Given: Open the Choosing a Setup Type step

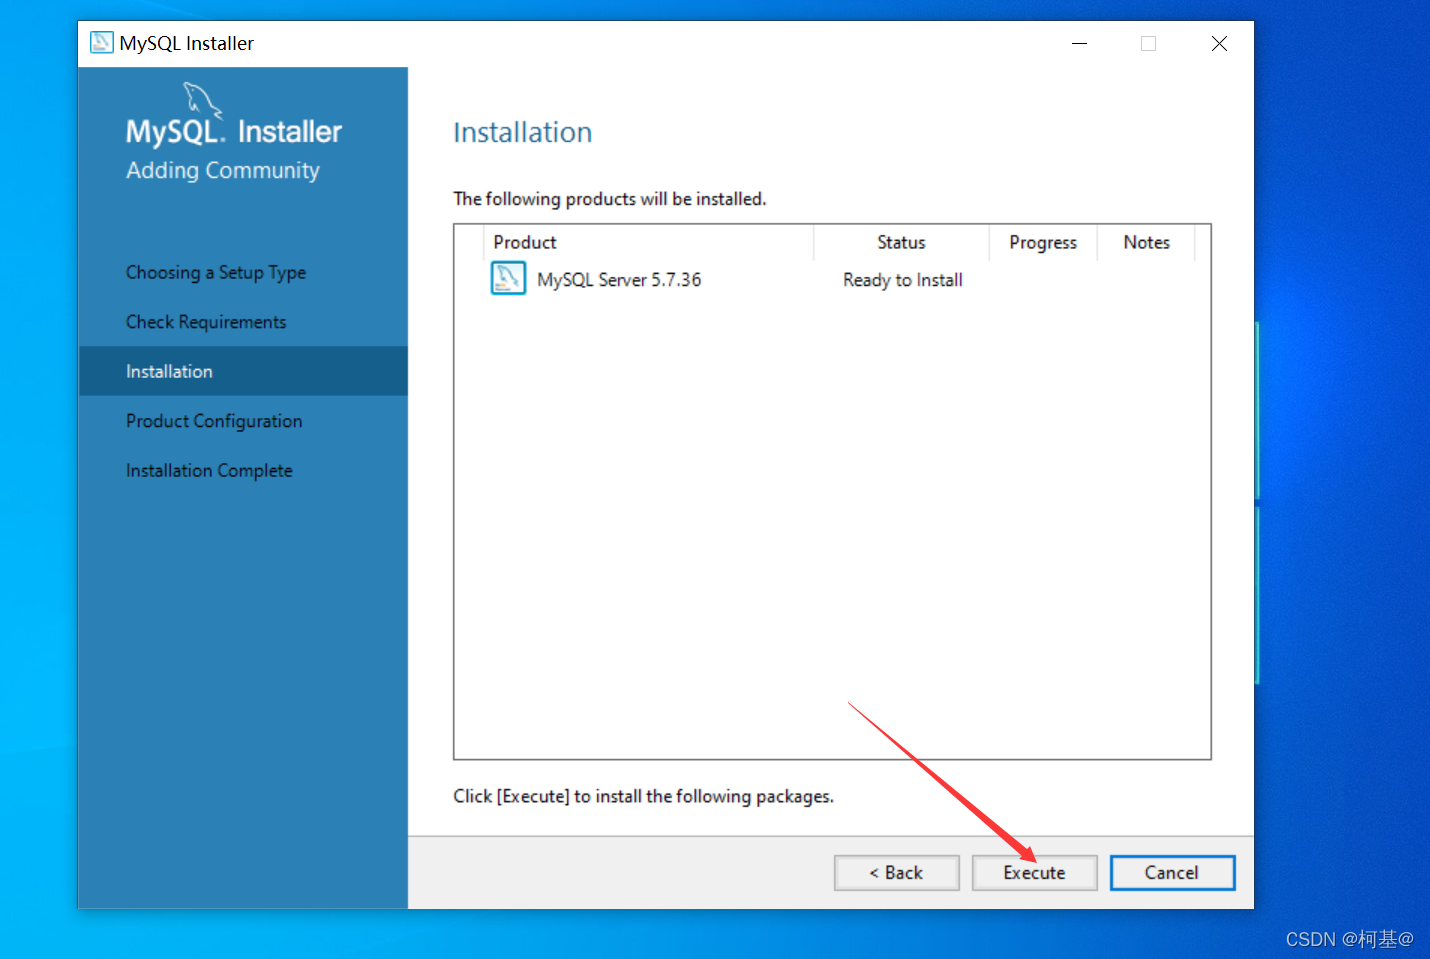Looking at the screenshot, I should point(216,272).
